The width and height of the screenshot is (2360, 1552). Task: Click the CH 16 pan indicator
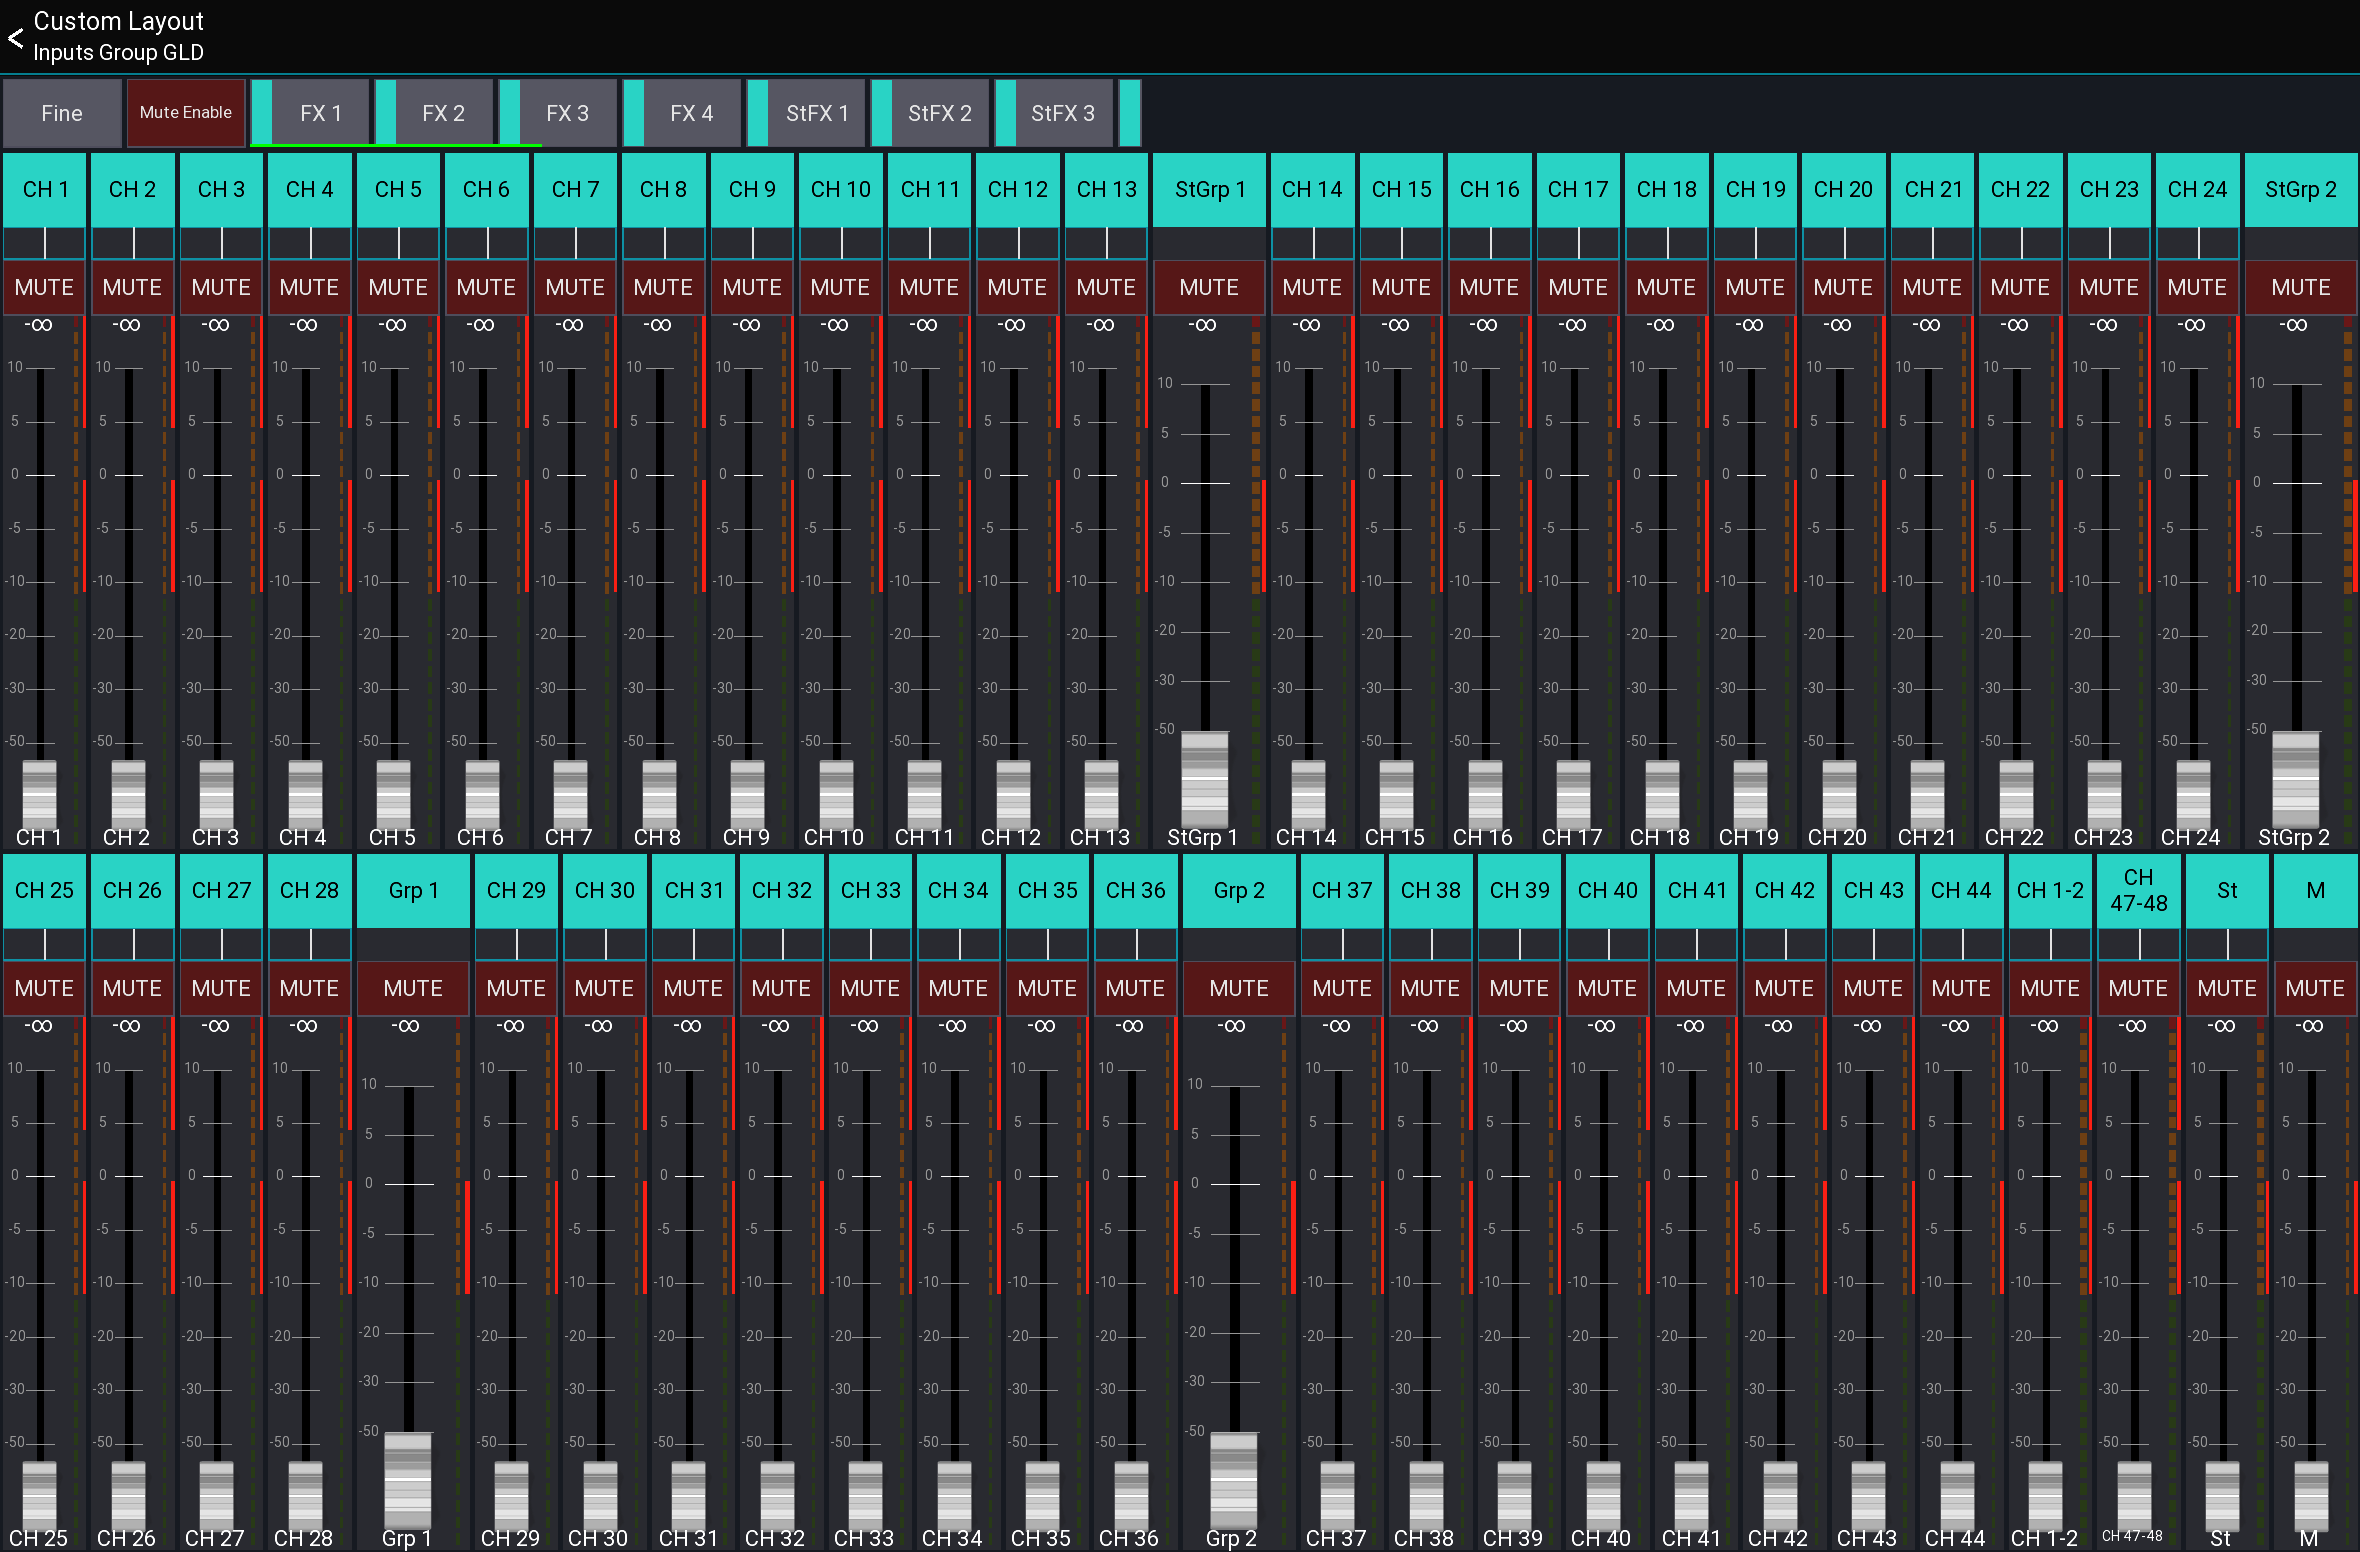click(x=1490, y=243)
